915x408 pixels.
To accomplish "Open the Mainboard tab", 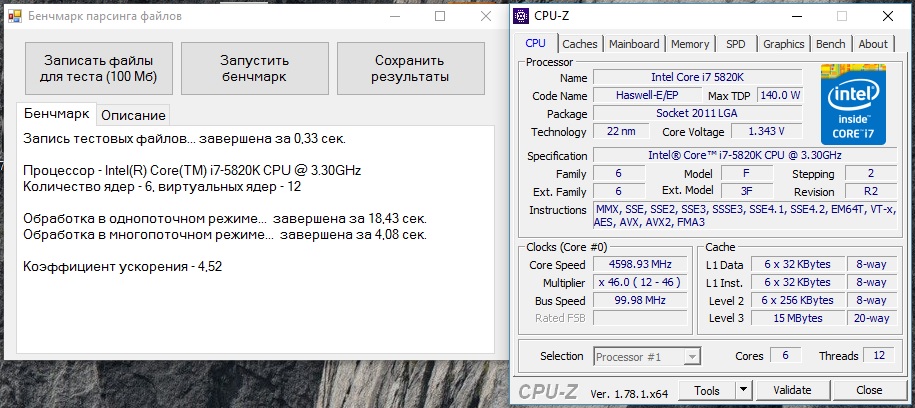I will (x=634, y=44).
